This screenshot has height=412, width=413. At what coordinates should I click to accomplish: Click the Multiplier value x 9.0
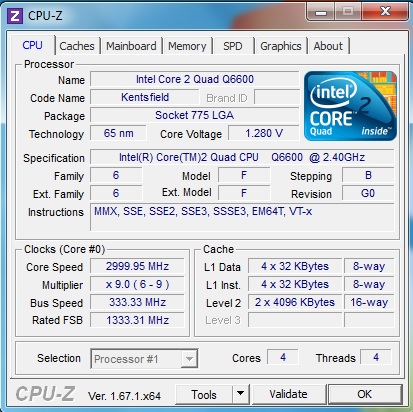pos(137,284)
